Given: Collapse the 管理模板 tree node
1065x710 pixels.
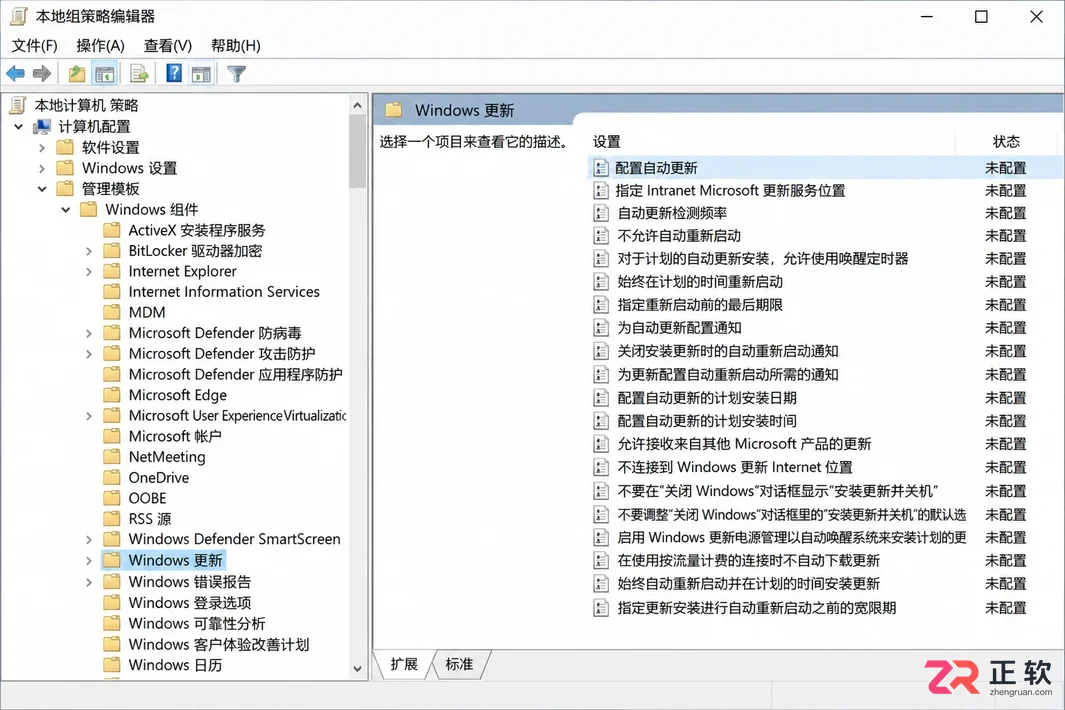Looking at the screenshot, I should click(42, 189).
